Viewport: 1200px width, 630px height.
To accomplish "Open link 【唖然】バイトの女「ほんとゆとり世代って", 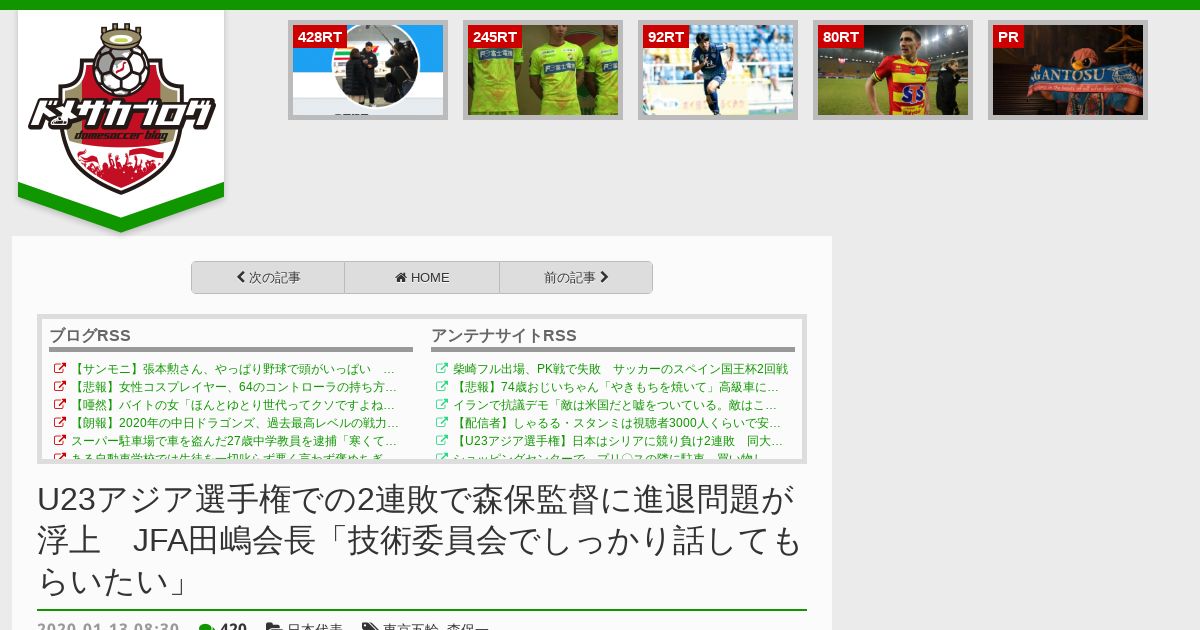I will coord(233,405).
